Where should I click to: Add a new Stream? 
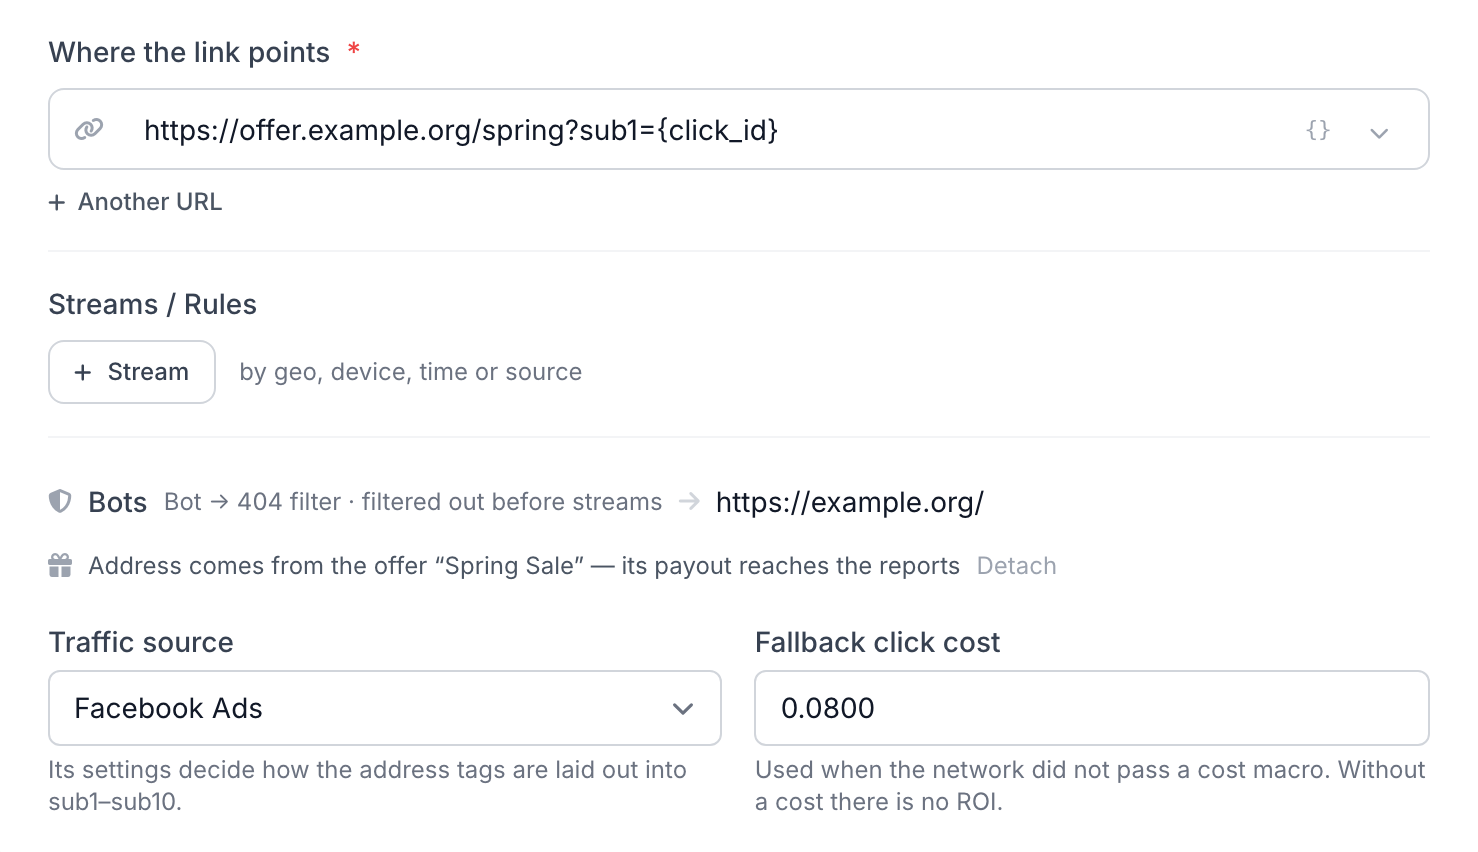pos(132,372)
